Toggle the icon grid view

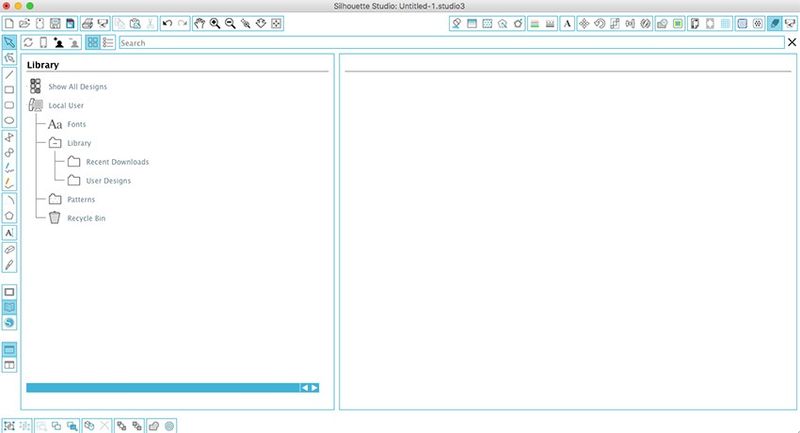pyautogui.click(x=92, y=43)
